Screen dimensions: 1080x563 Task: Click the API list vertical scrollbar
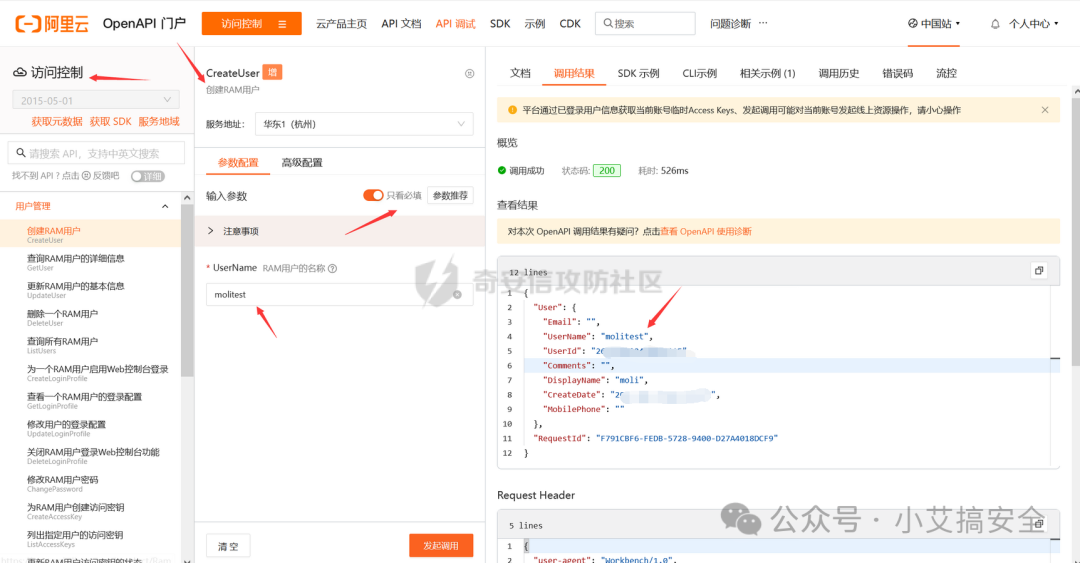coord(187,289)
